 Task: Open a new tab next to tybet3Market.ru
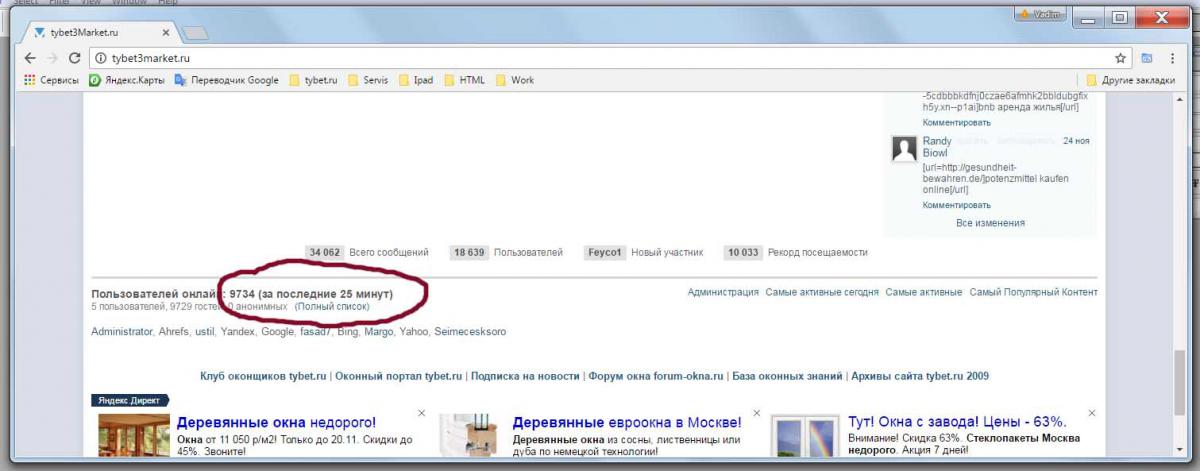pos(196,33)
